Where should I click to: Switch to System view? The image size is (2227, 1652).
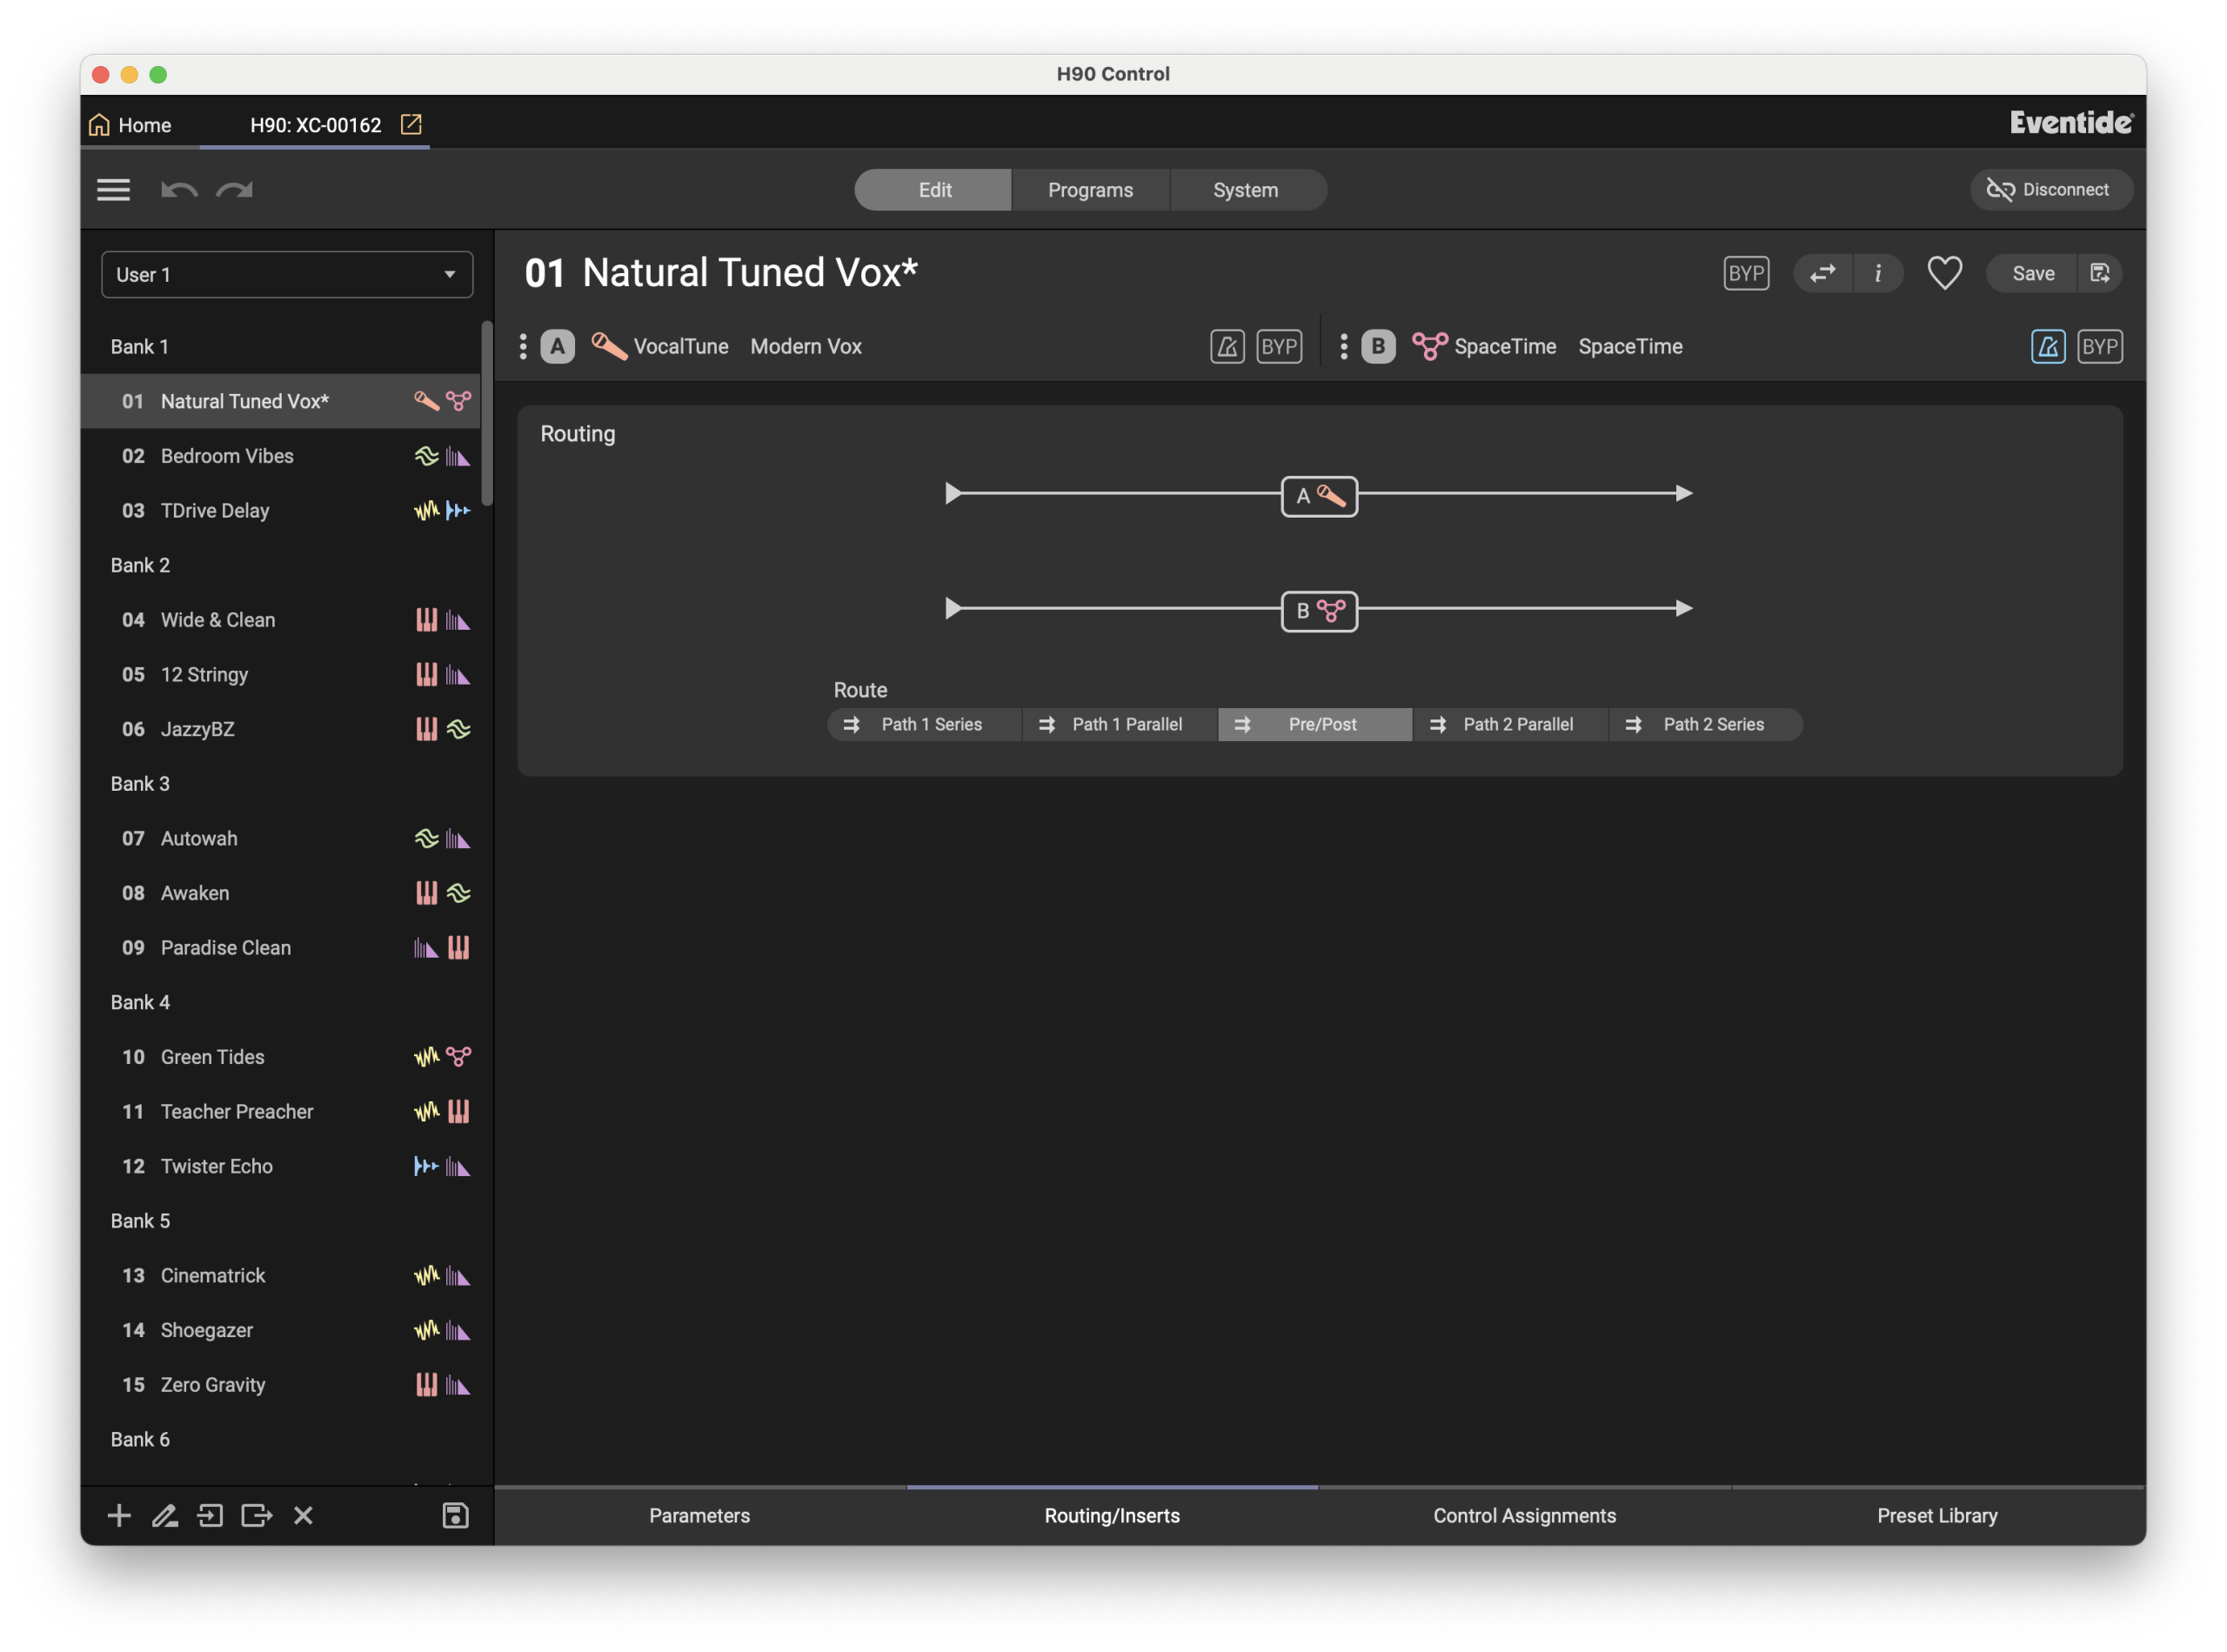click(x=1246, y=190)
